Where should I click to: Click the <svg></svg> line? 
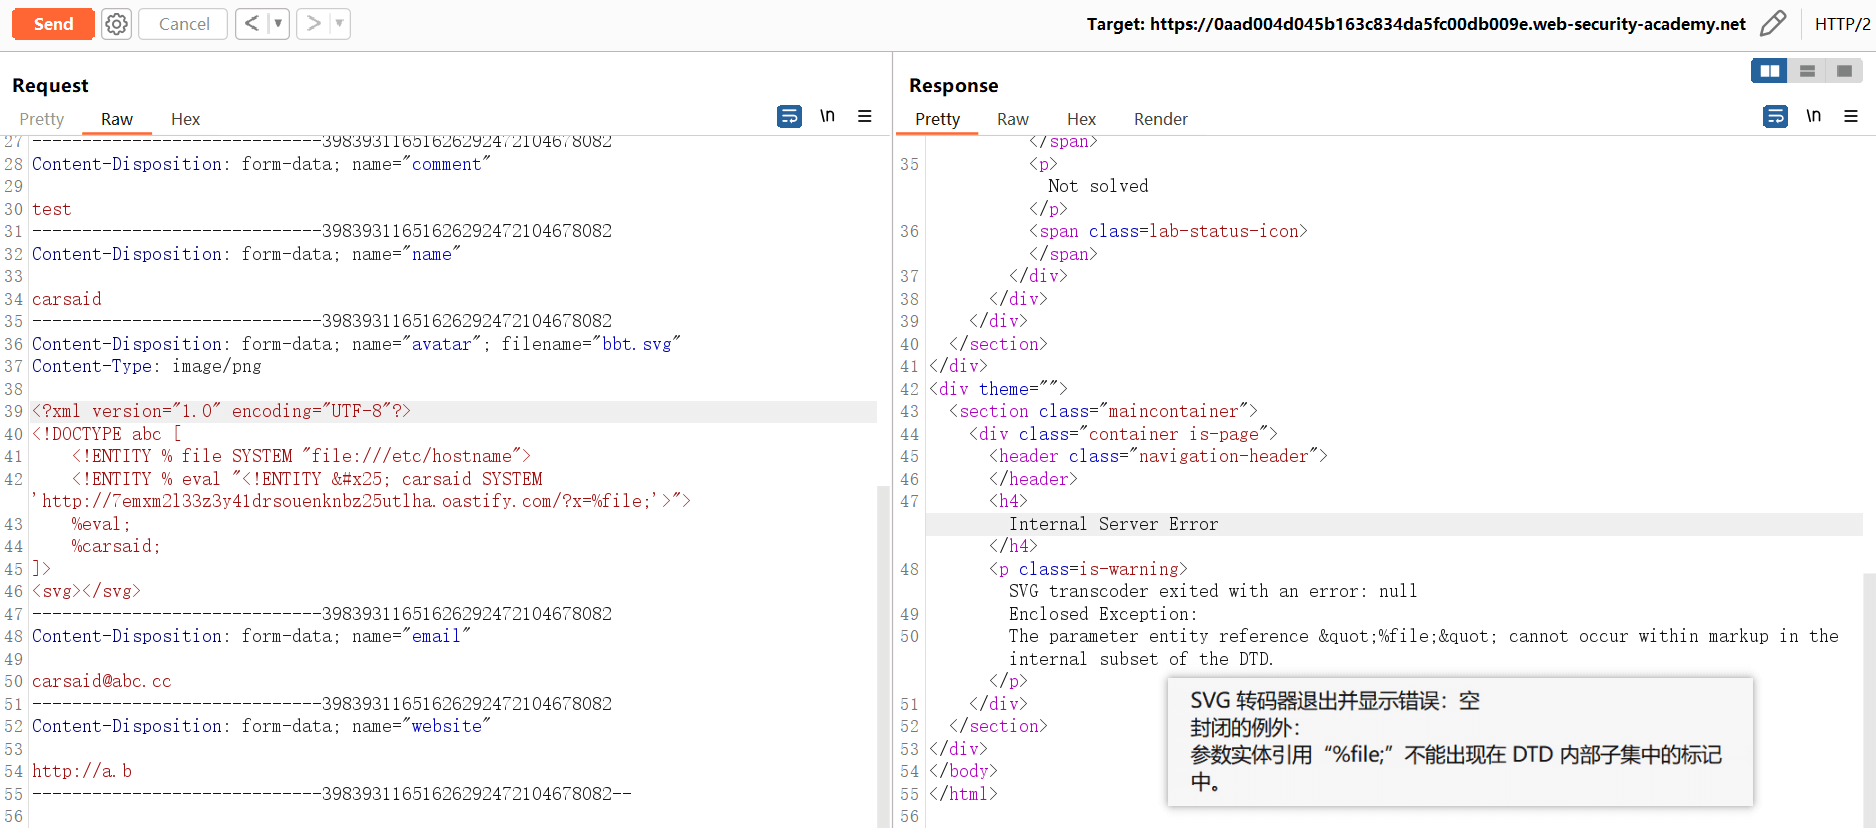pos(86,591)
